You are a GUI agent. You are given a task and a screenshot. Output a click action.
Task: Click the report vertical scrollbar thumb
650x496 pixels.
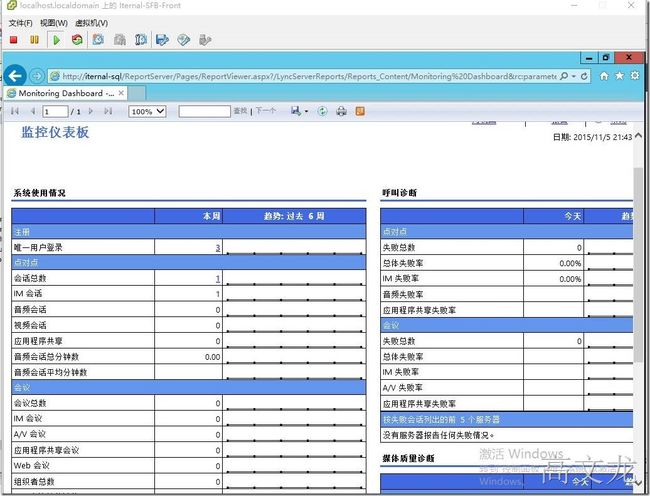[638, 265]
